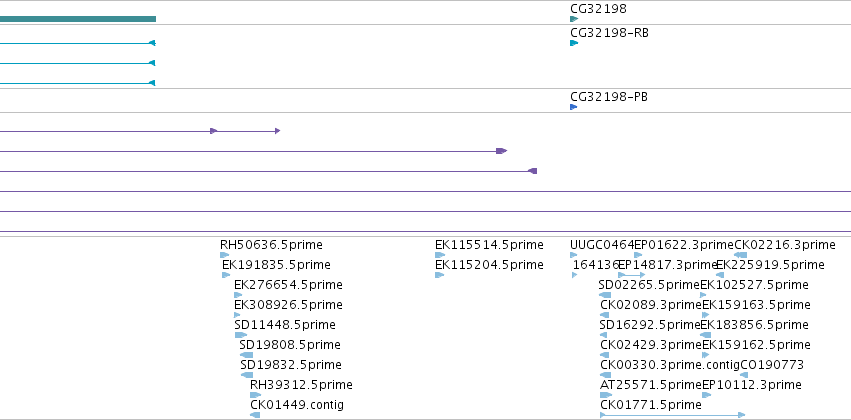This screenshot has height=420, width=851.
Task: Select the RH50636.5prime EST label
Action: pyautogui.click(x=271, y=245)
